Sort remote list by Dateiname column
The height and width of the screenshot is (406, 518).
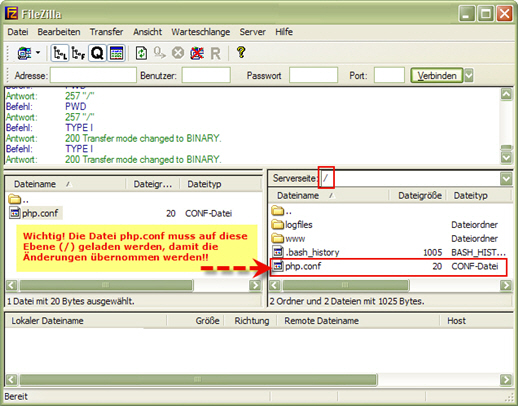328,195
